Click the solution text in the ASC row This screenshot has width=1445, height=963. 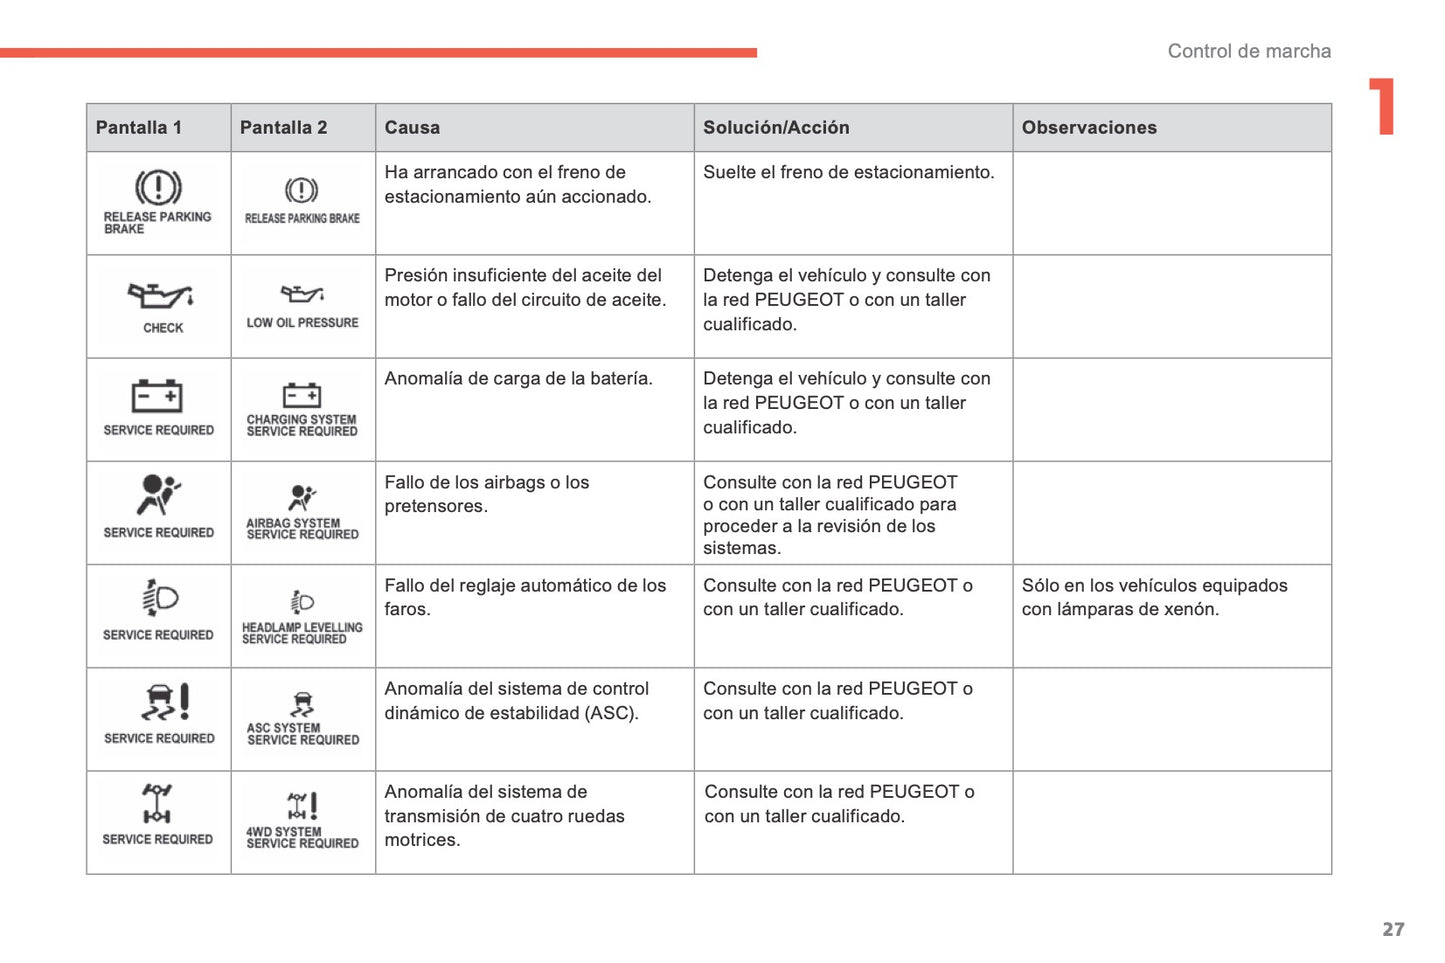pos(837,700)
